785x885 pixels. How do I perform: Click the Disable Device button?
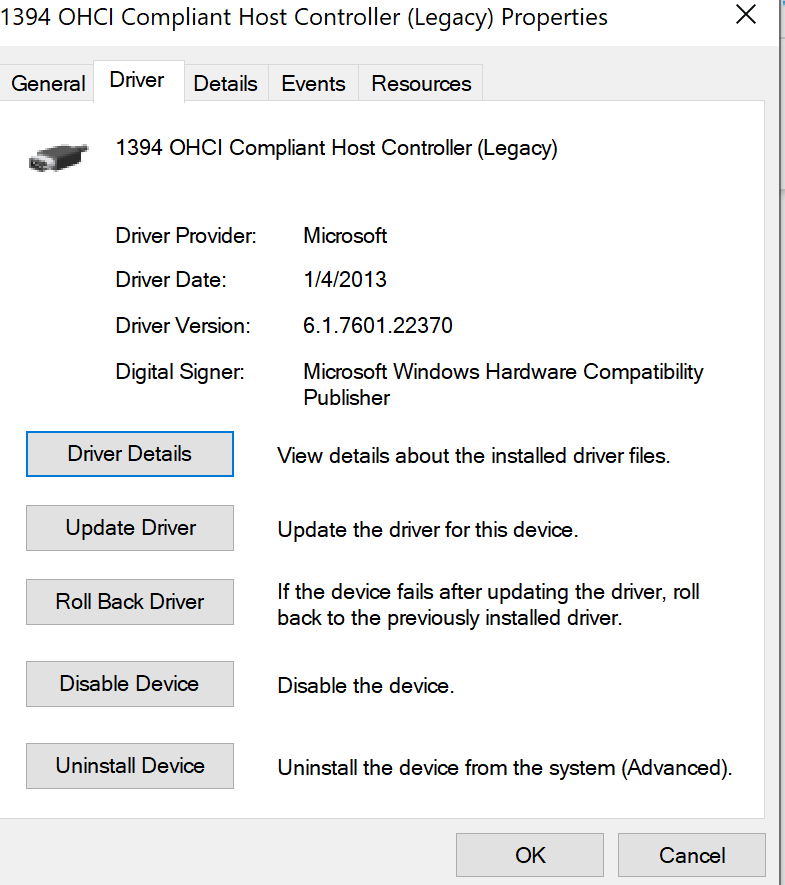tap(130, 684)
